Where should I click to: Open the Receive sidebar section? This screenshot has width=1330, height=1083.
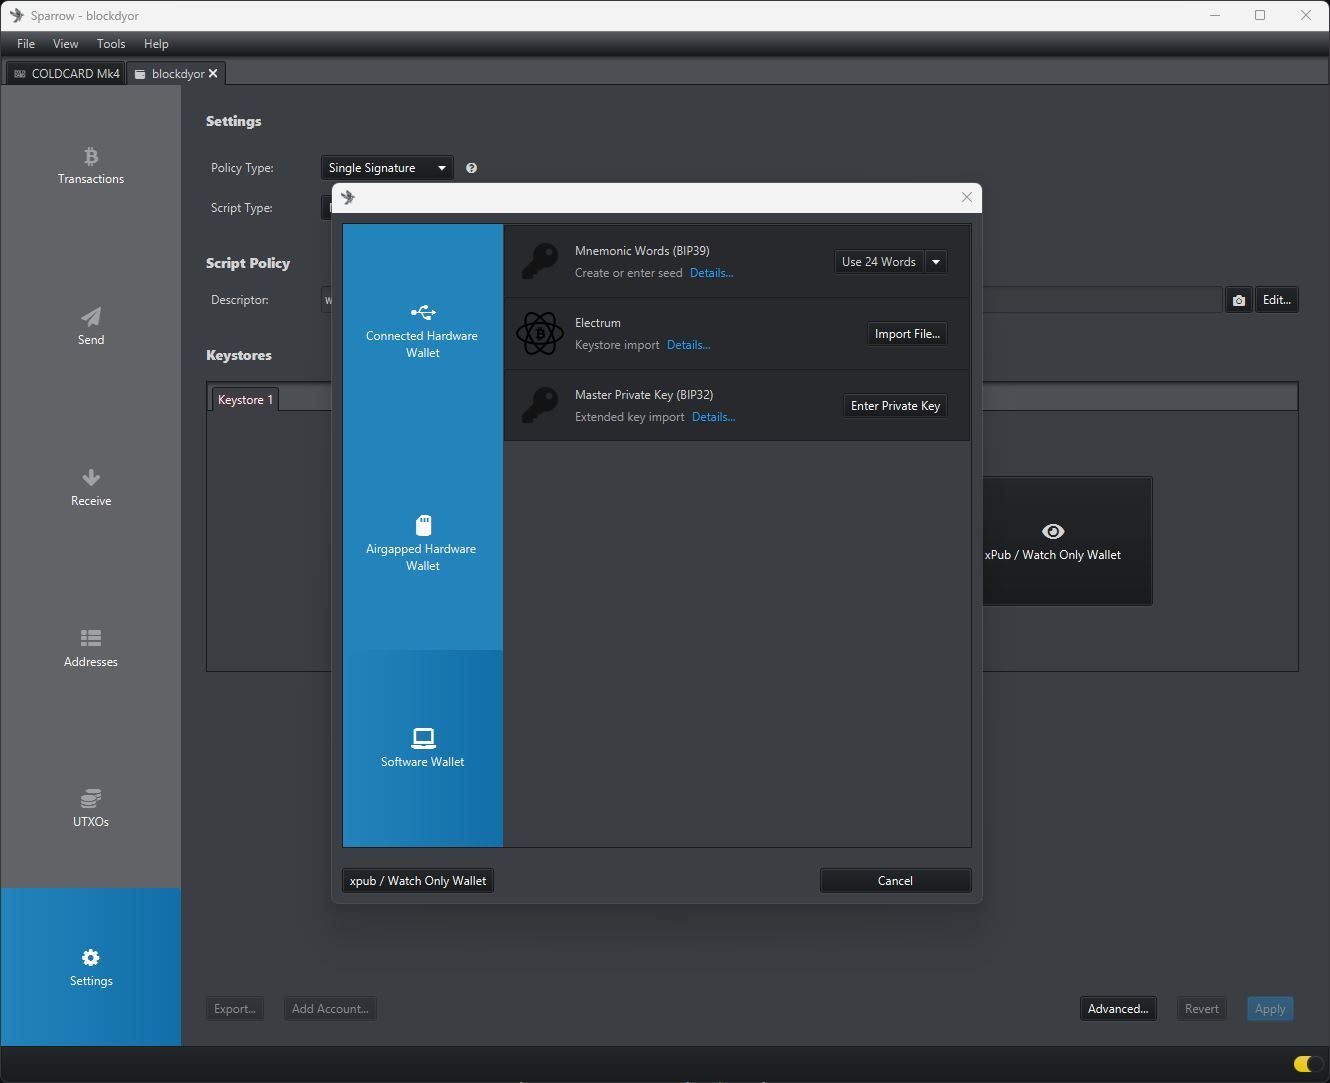[x=91, y=488]
